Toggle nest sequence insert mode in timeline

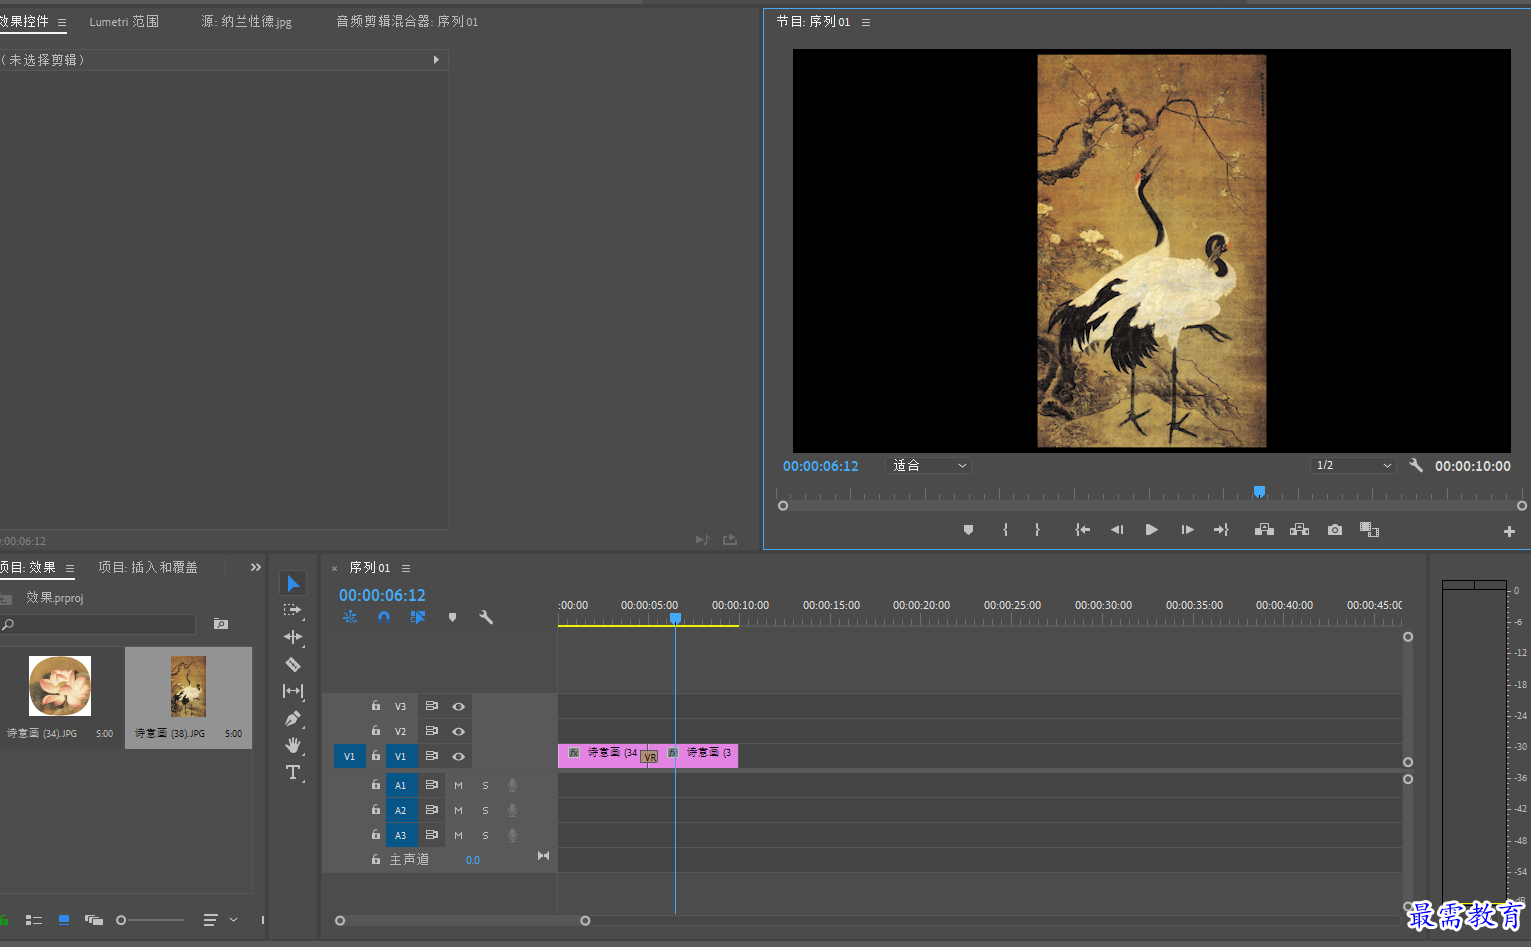[350, 617]
